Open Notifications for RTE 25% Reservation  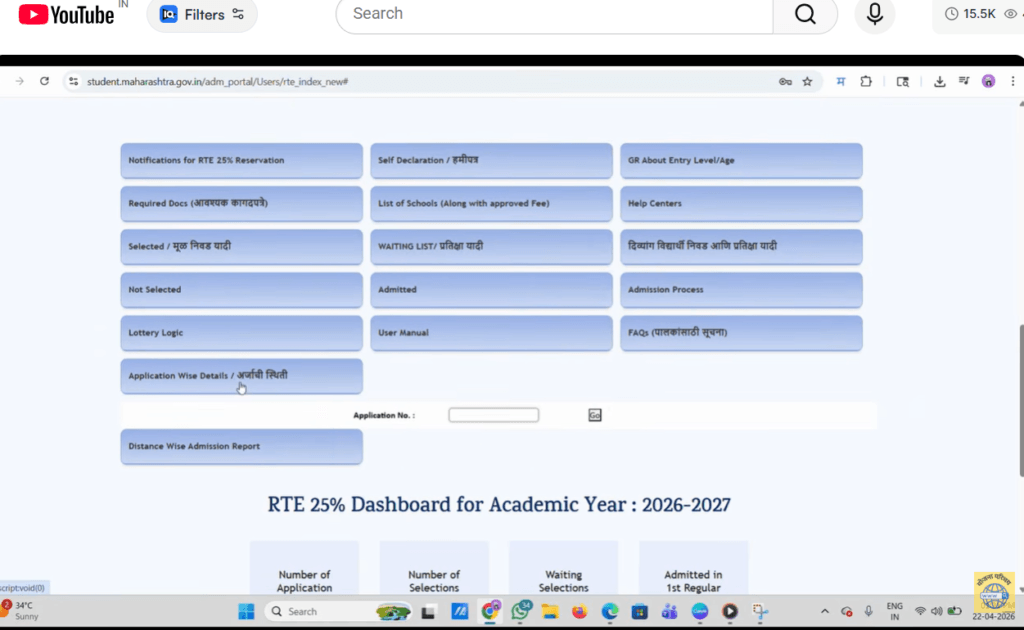(x=241, y=160)
